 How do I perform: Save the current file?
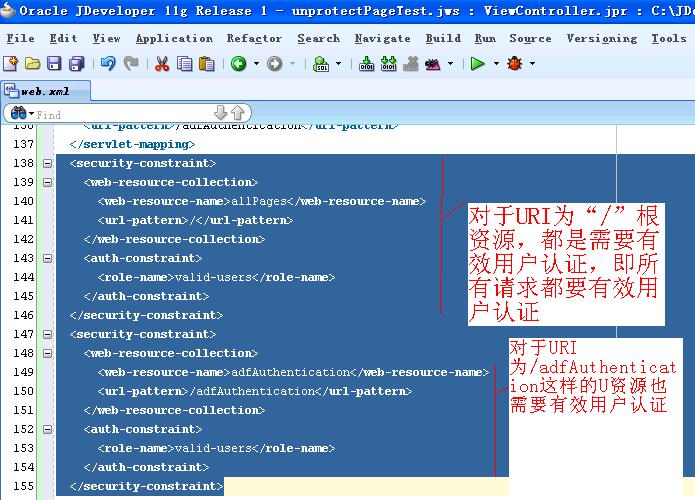click(54, 64)
